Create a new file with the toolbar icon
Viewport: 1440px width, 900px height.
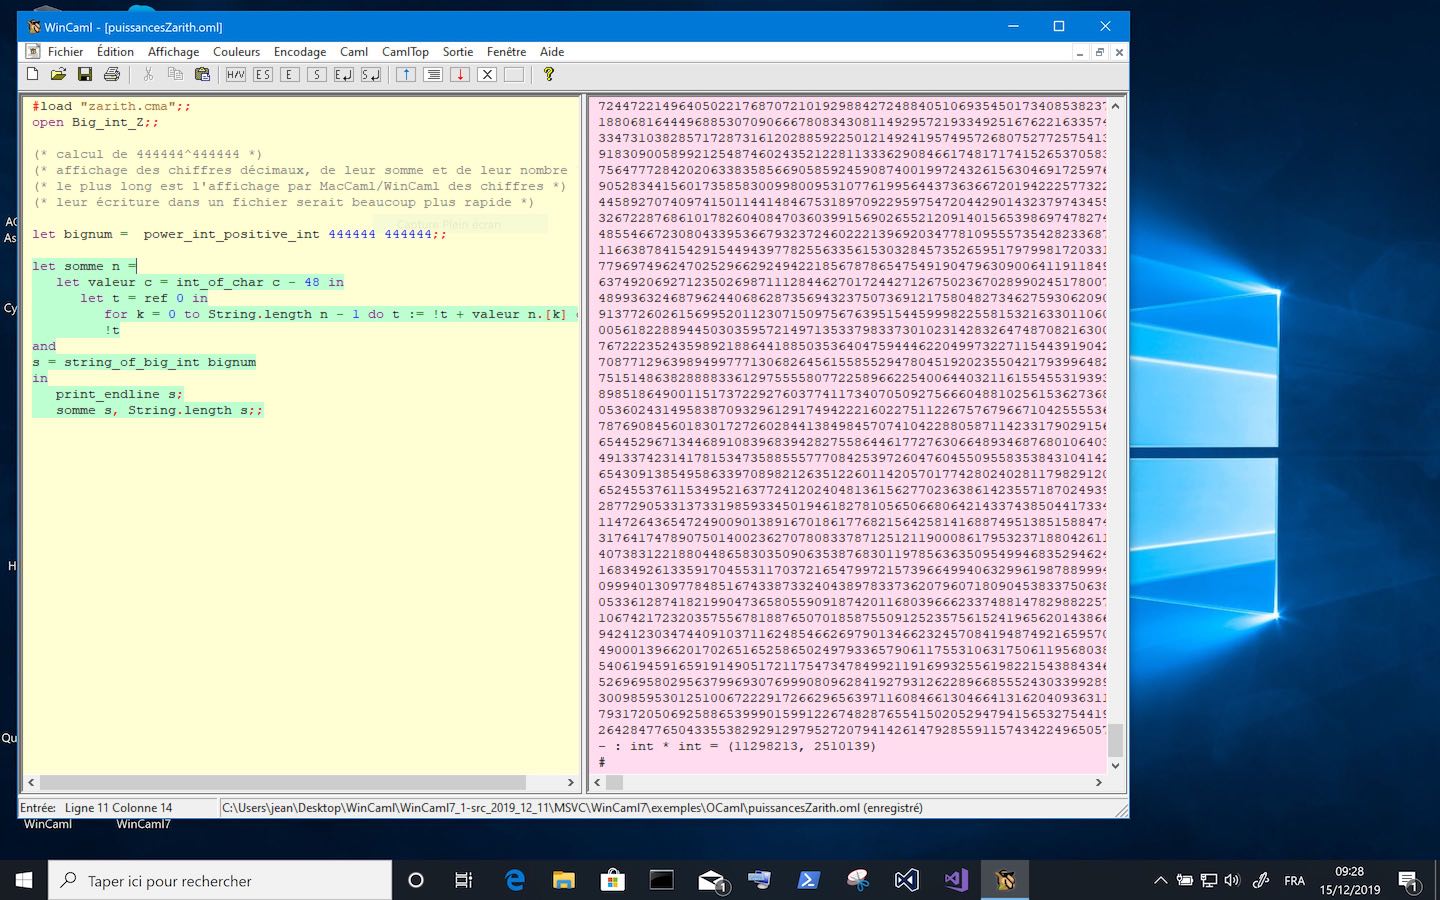click(x=32, y=74)
